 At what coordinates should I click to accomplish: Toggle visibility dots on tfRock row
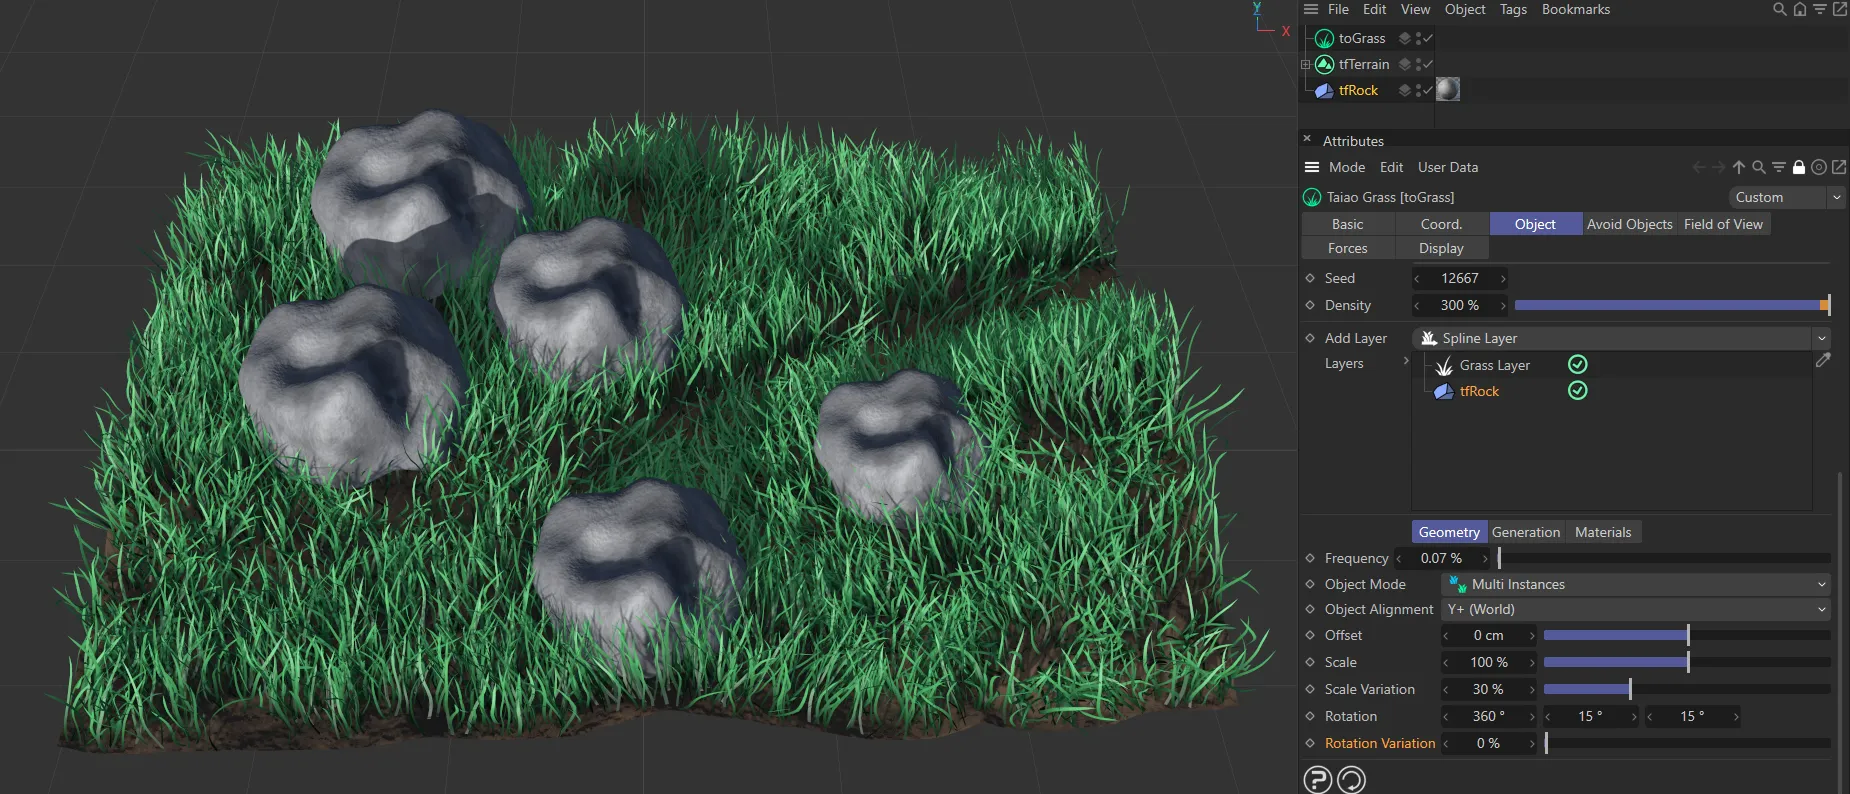[1419, 90]
